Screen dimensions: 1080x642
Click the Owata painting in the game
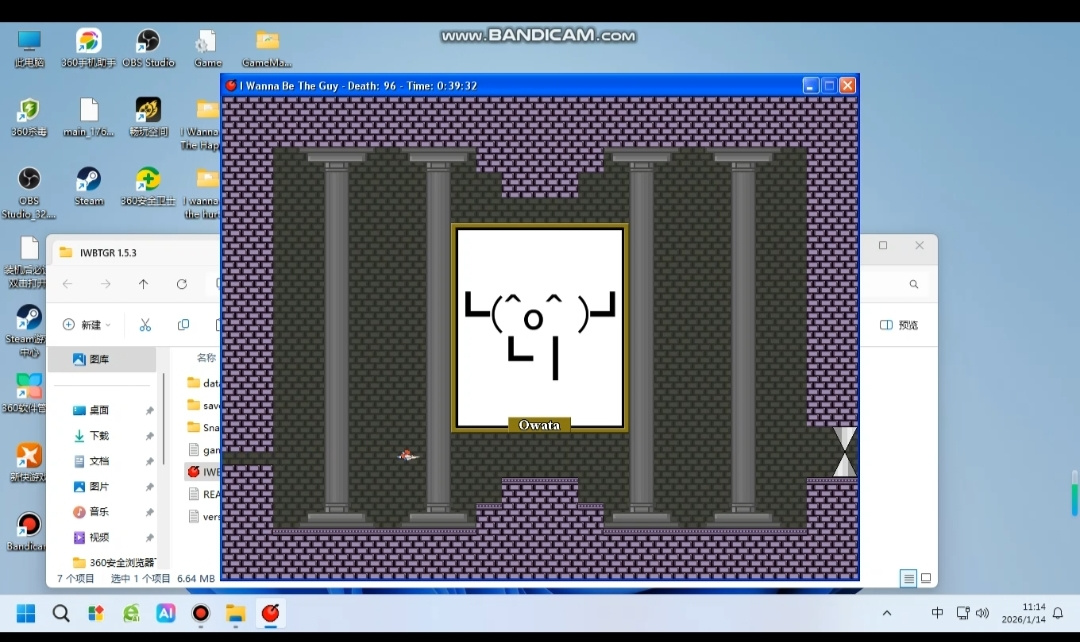[539, 328]
